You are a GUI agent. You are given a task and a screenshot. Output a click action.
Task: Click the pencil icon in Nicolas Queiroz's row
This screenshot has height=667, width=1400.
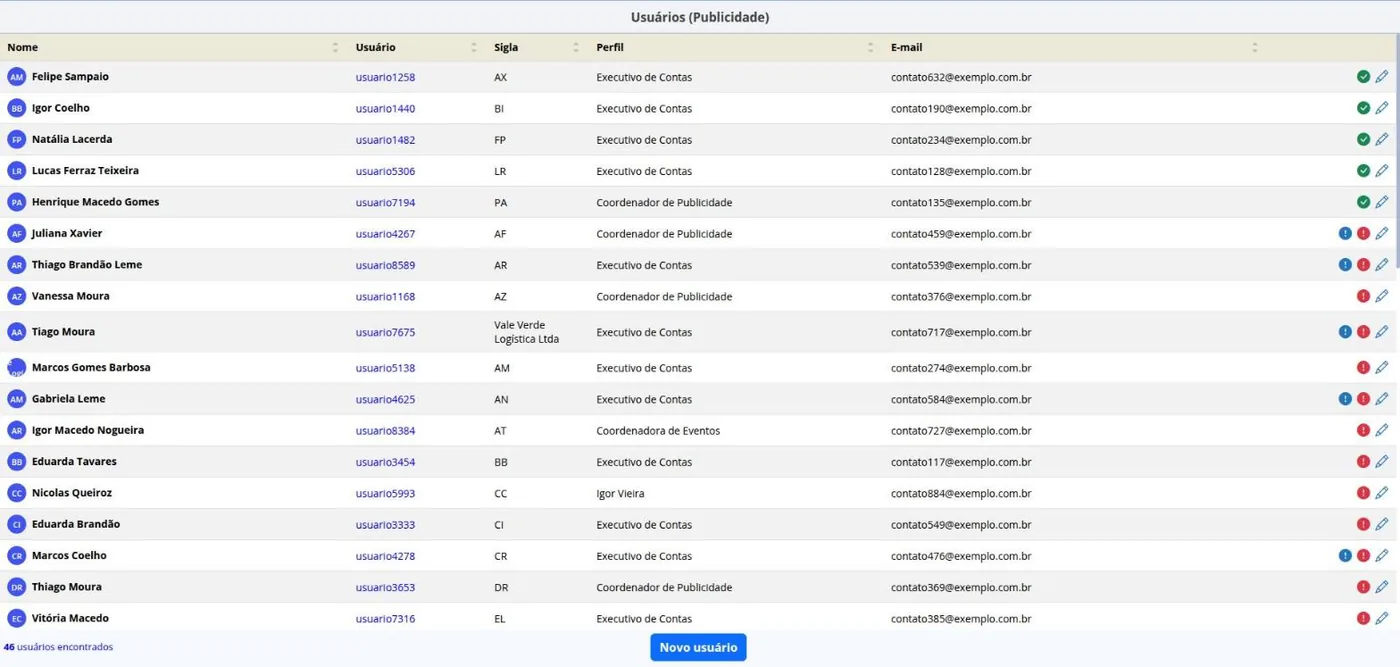[1381, 493]
